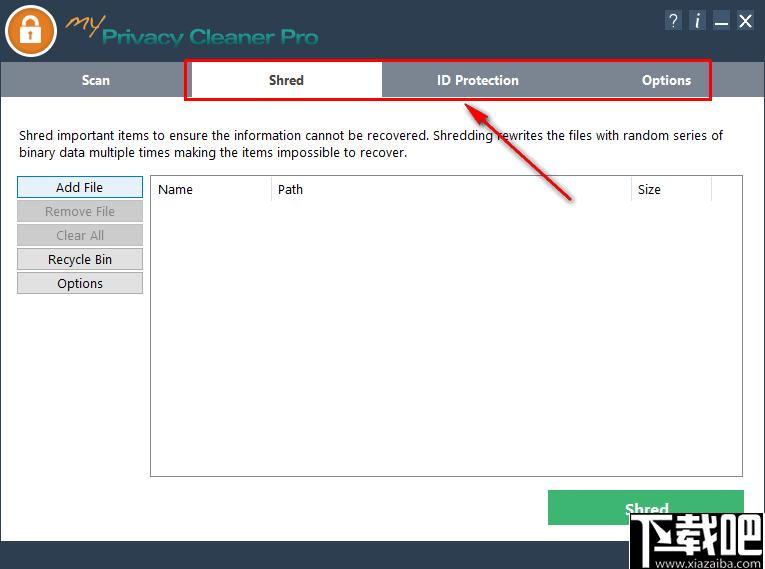Open shred Options in the sidebar
765x569 pixels.
pyautogui.click(x=80, y=284)
